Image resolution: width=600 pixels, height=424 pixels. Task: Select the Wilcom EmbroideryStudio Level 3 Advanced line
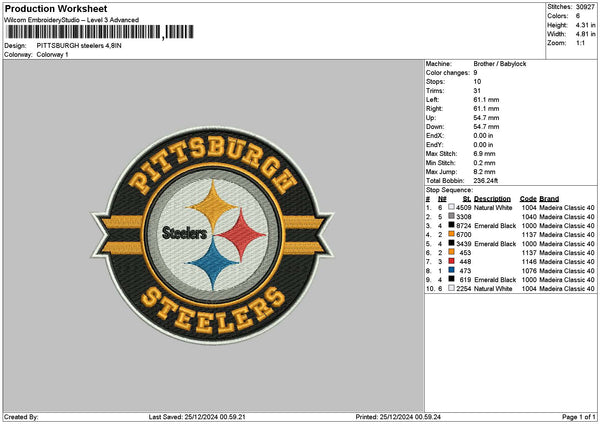click(x=72, y=20)
